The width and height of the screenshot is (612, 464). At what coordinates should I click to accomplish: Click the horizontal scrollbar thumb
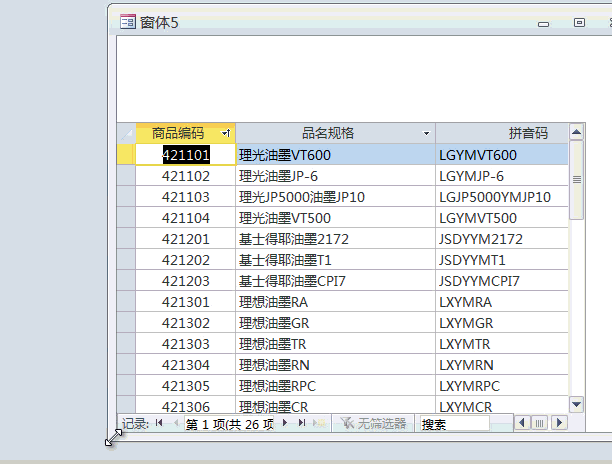point(539,423)
